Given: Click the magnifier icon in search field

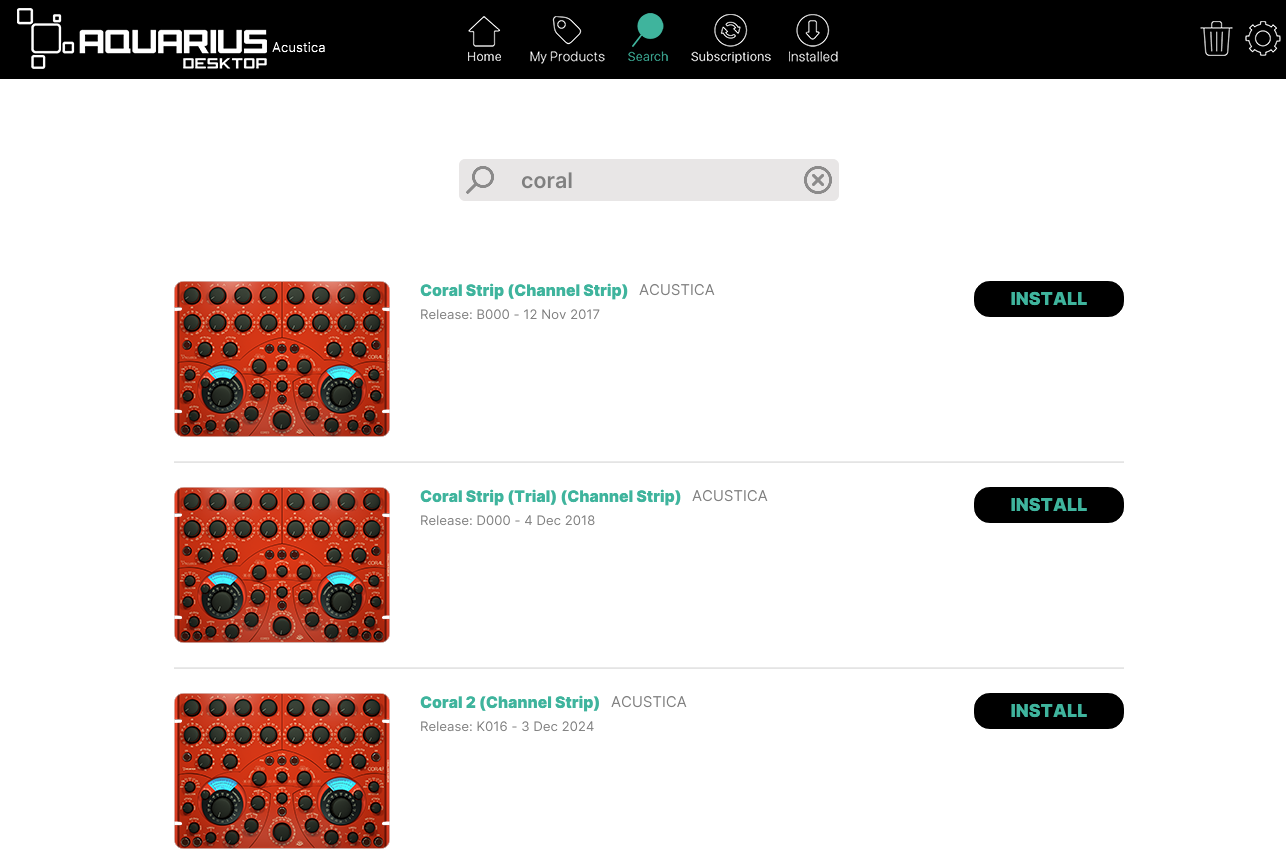Looking at the screenshot, I should 481,180.
